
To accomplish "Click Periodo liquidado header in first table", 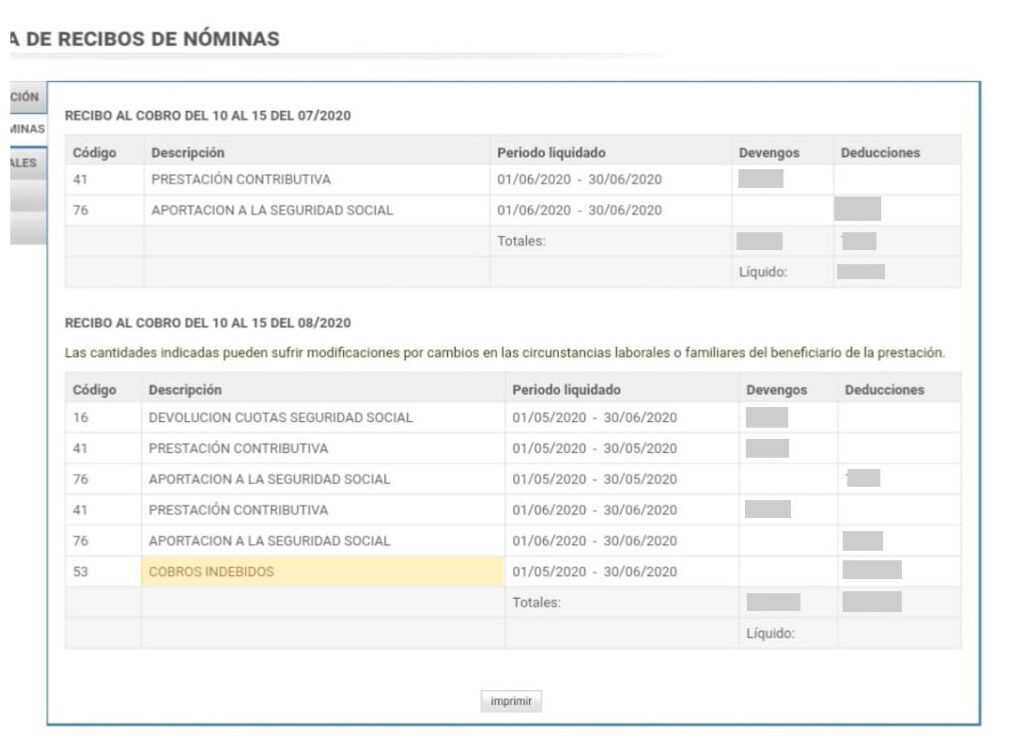I will 551,152.
